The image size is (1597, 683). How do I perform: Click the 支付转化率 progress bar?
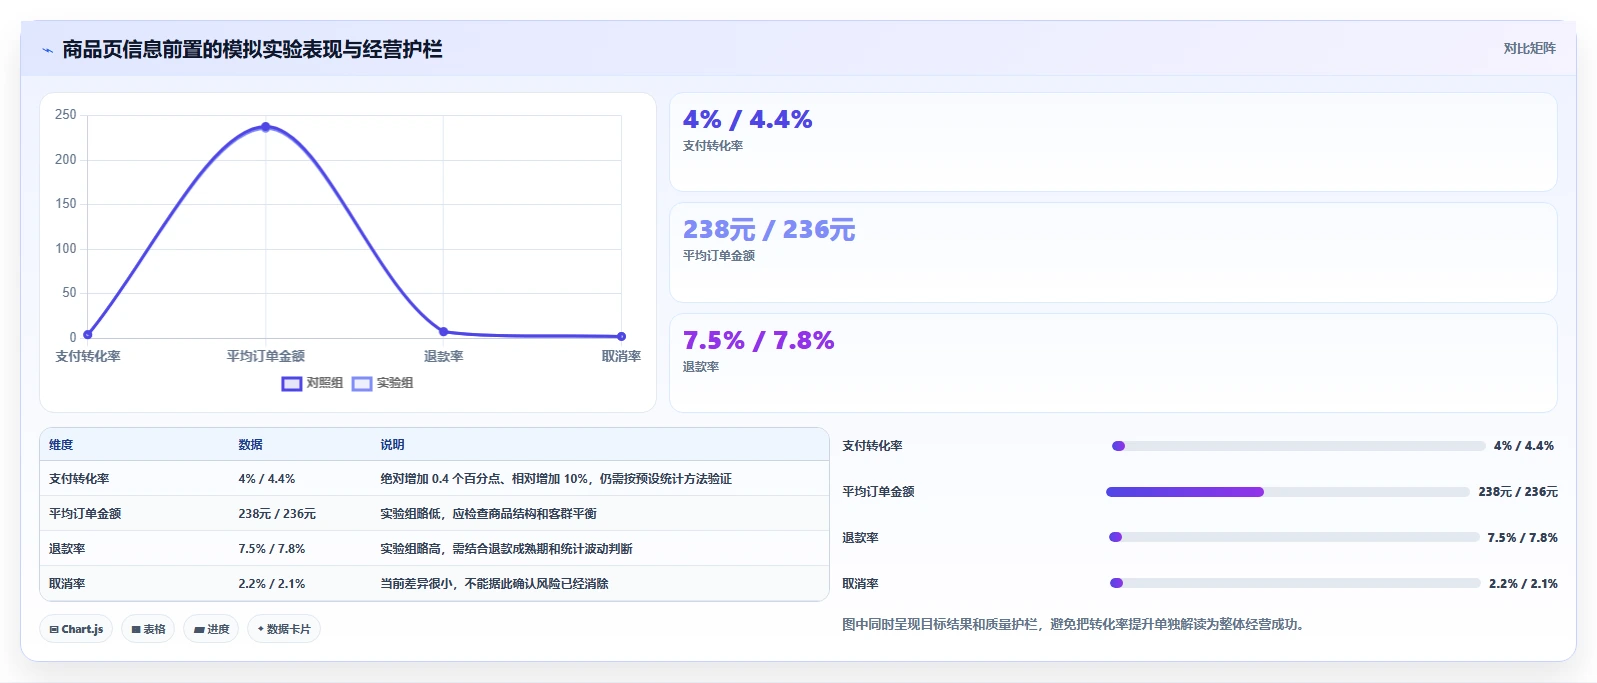[1298, 446]
